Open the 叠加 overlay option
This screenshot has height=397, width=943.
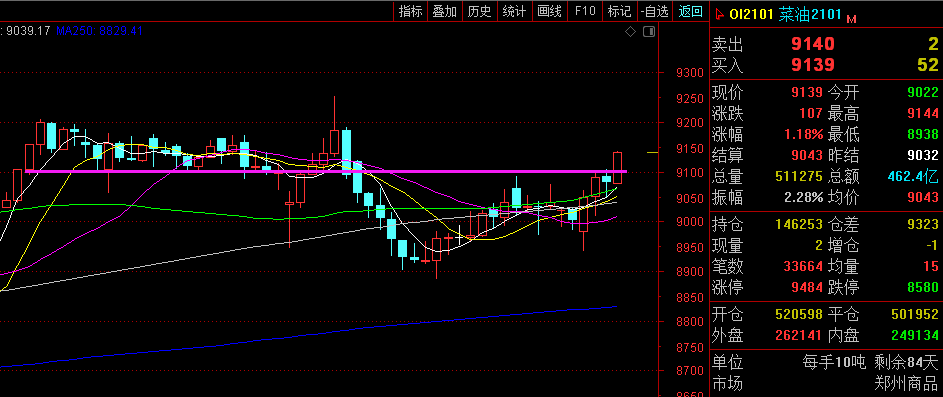pos(445,11)
